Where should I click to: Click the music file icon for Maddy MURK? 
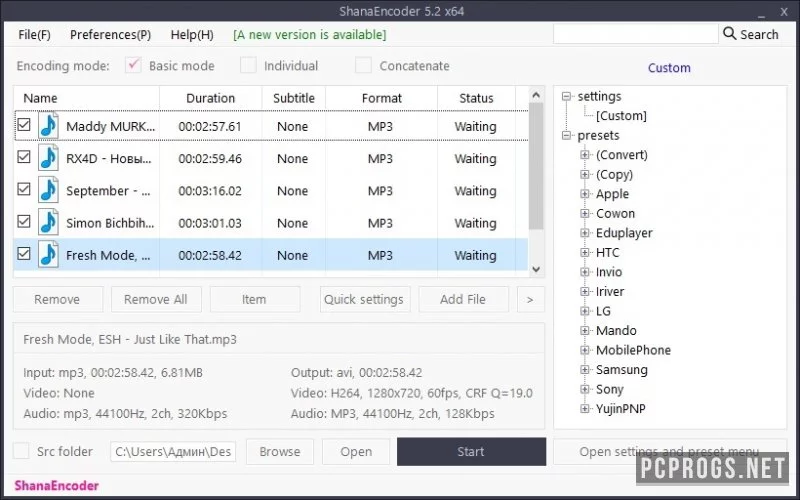click(x=48, y=126)
